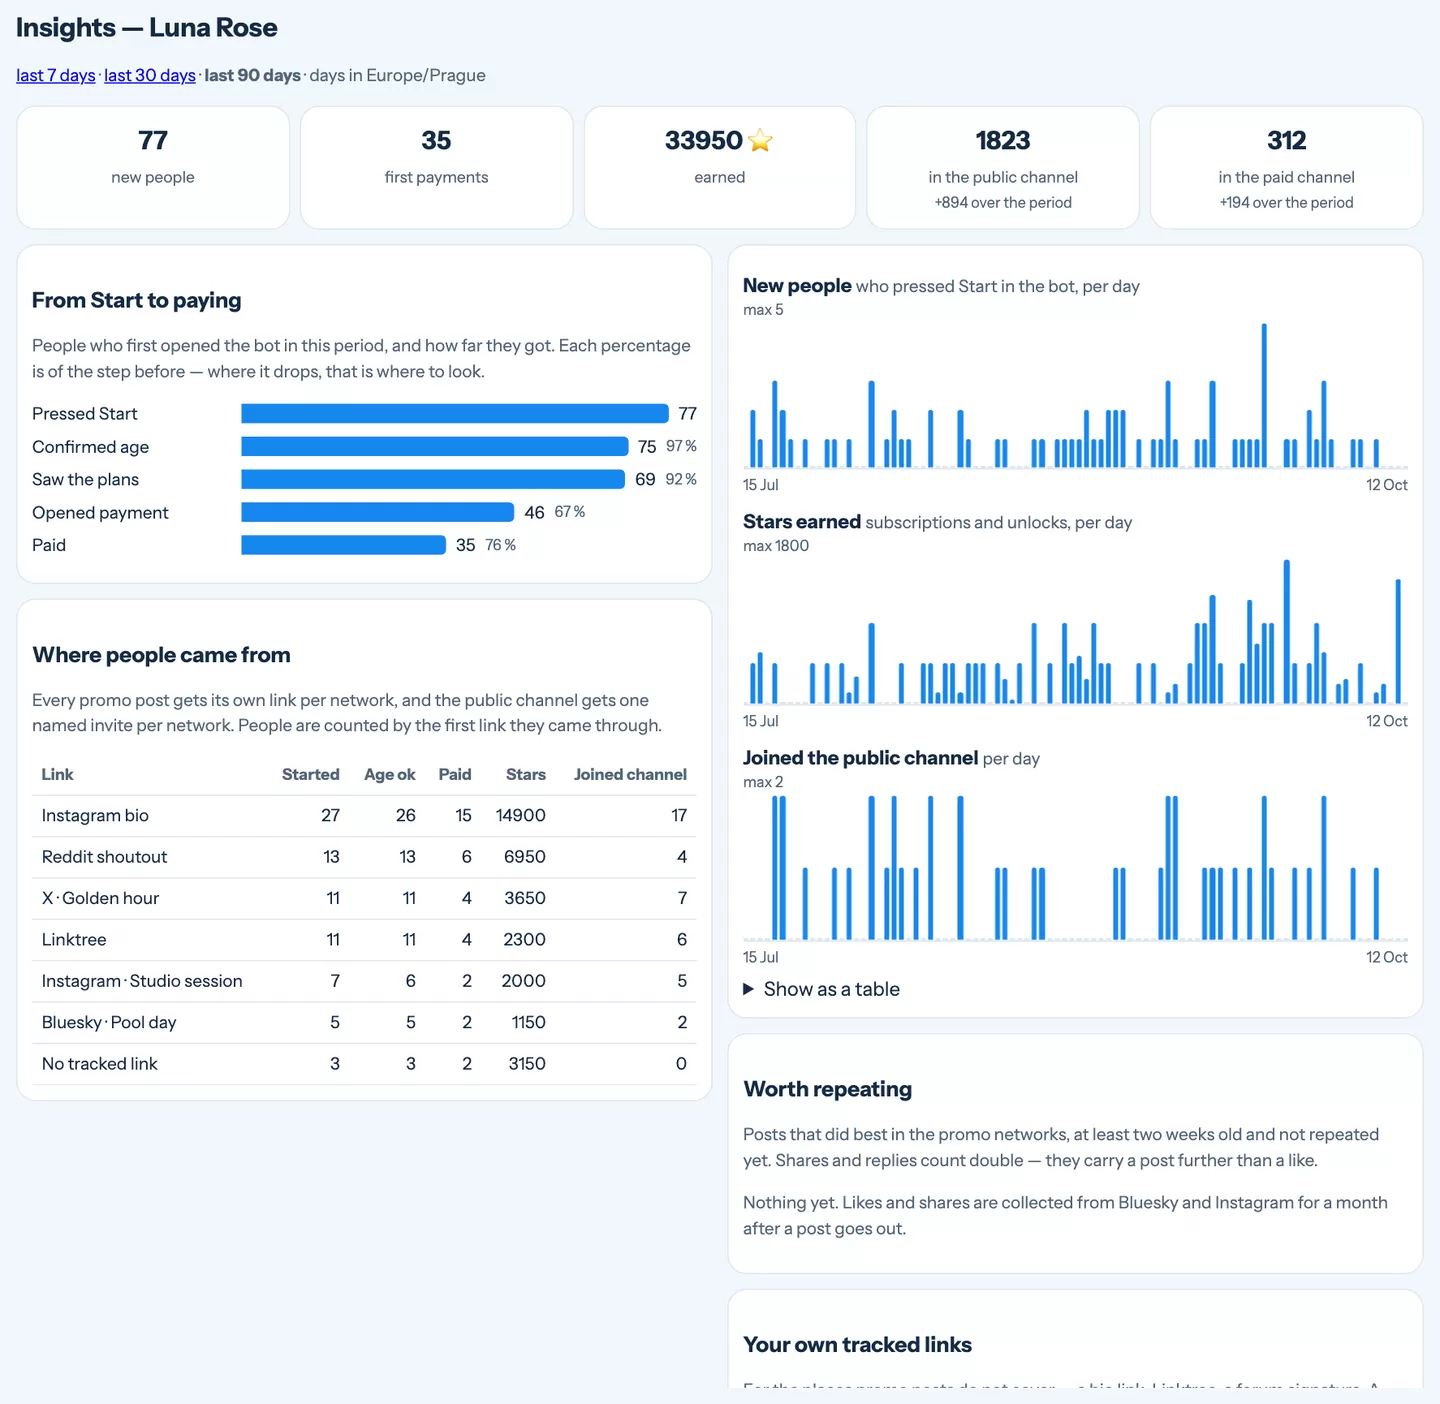Switch to last 30 days period
The height and width of the screenshot is (1404, 1440).
point(150,76)
